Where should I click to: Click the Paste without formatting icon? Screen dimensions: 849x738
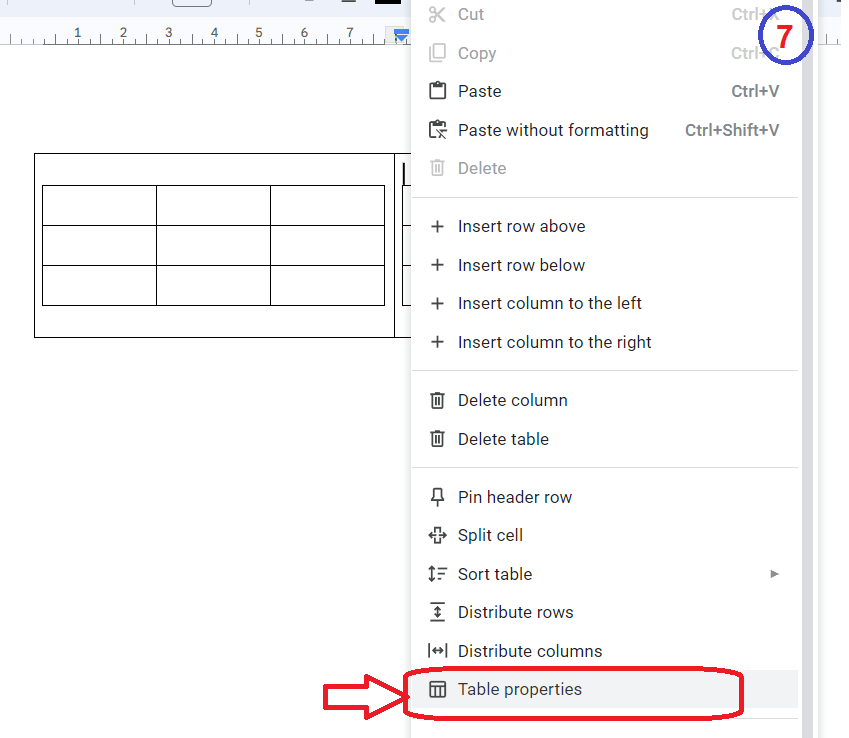point(437,129)
